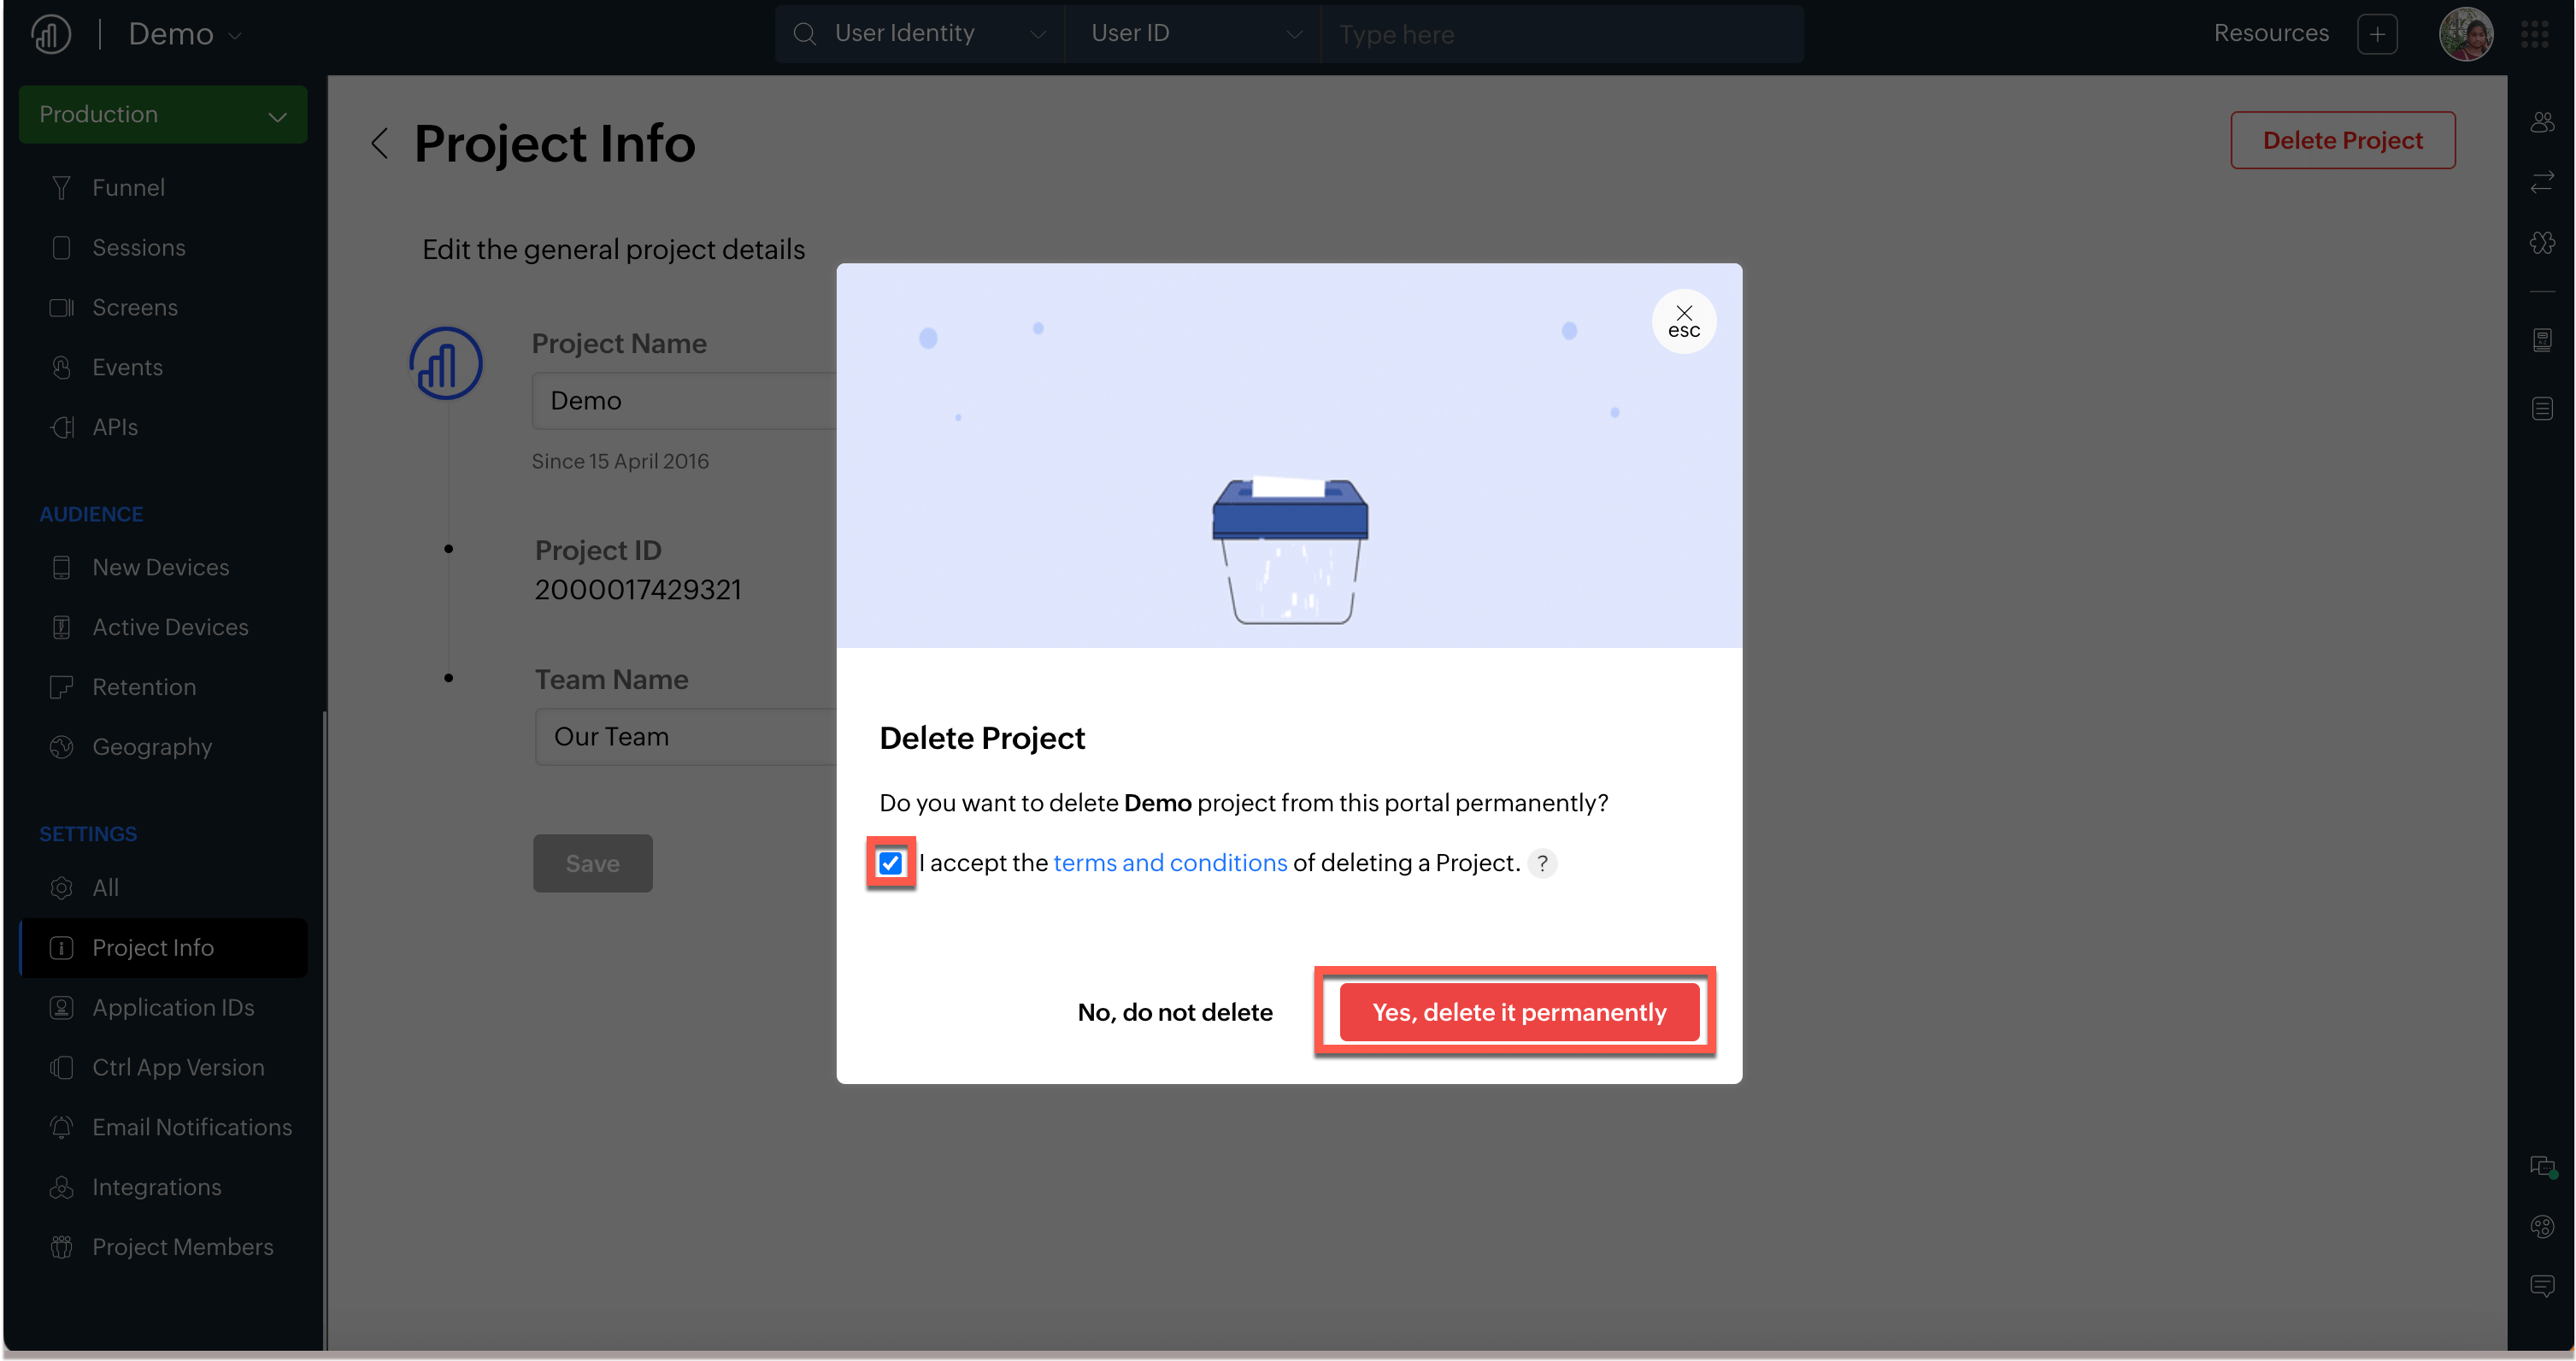Expand the Production environment dropdown
The image size is (2576, 1361).
pyautogui.click(x=163, y=115)
